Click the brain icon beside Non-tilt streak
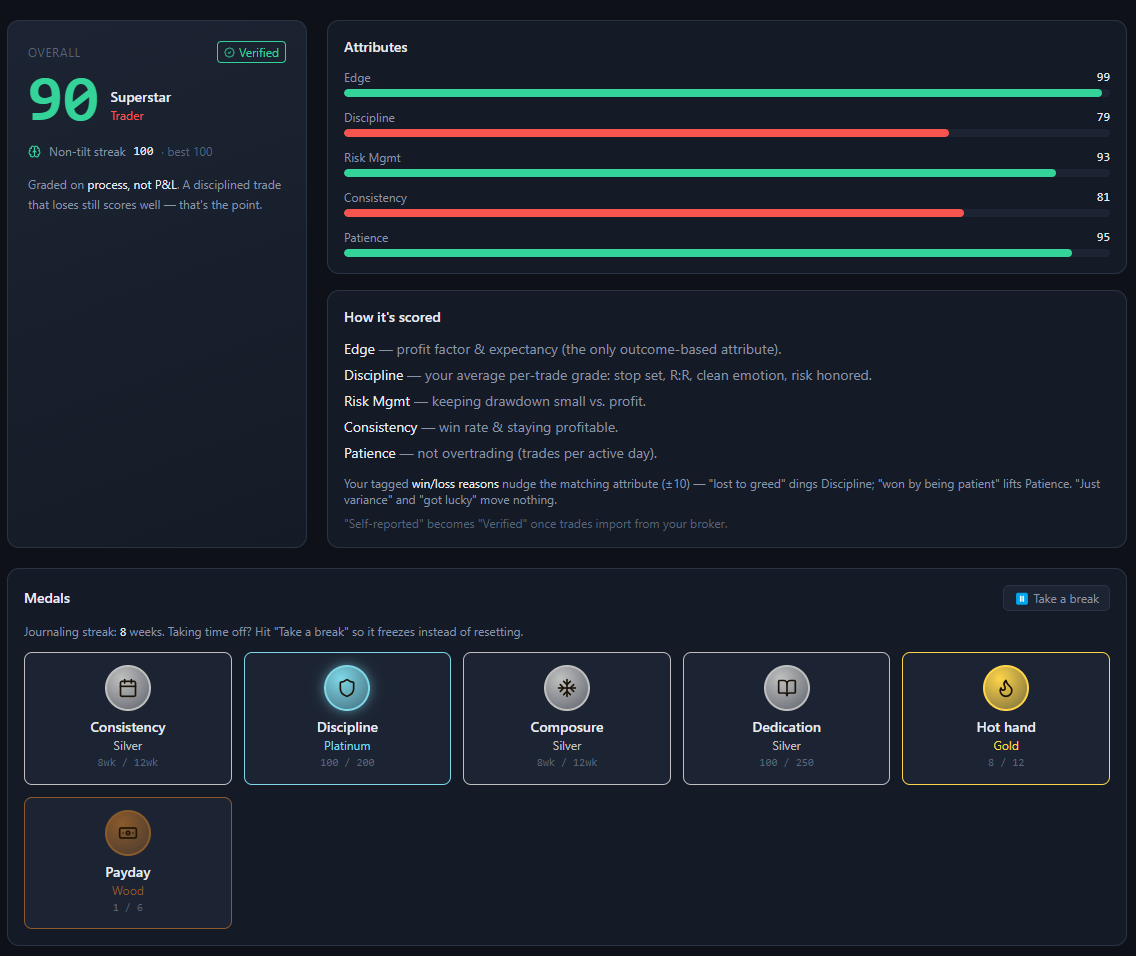Screen dimensions: 1136x956 (34, 151)
